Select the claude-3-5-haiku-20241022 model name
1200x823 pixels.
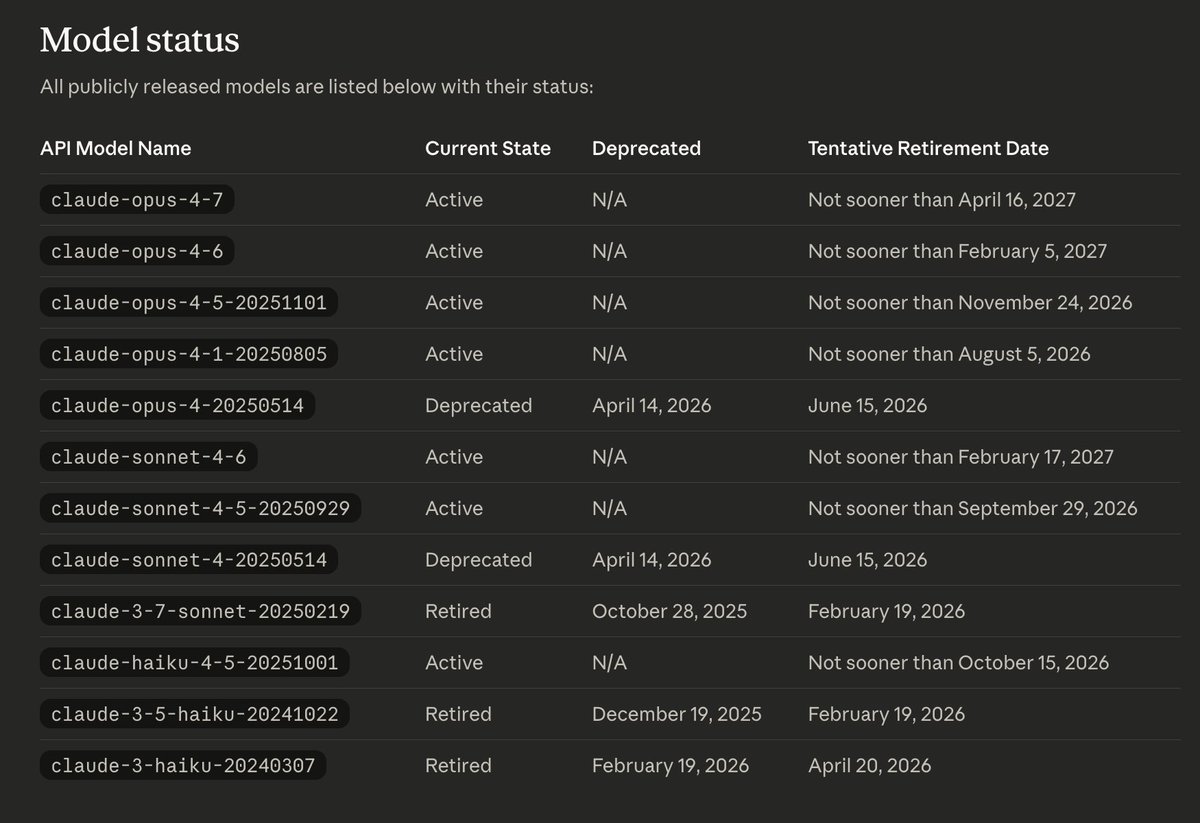tap(195, 714)
